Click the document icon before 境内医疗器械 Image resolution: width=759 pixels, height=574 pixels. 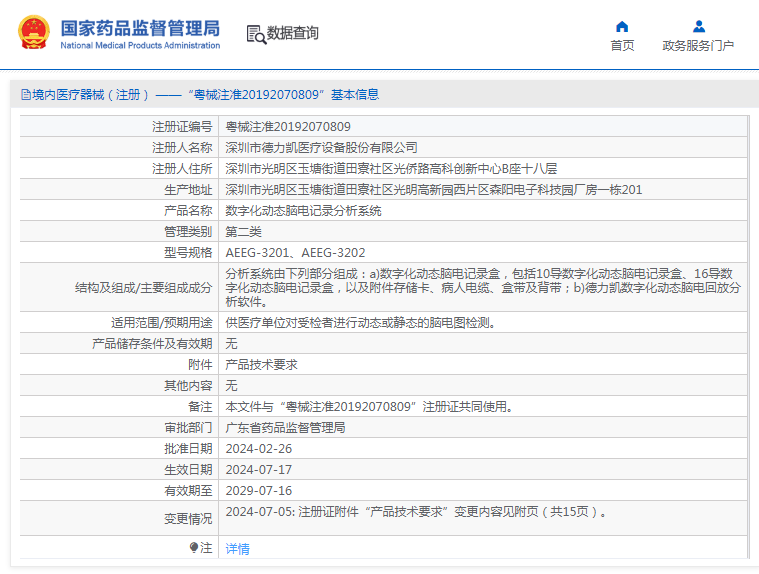click(x=26, y=94)
